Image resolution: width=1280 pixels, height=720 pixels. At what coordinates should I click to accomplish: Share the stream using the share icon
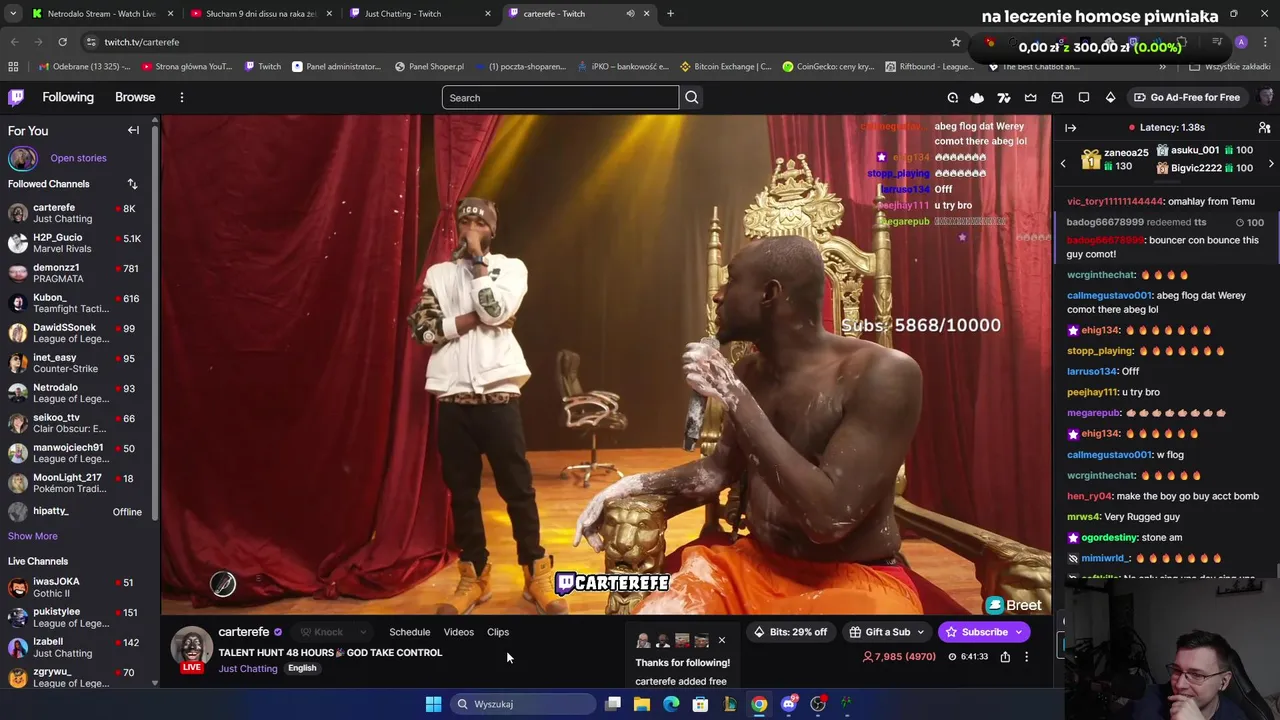tap(1005, 657)
